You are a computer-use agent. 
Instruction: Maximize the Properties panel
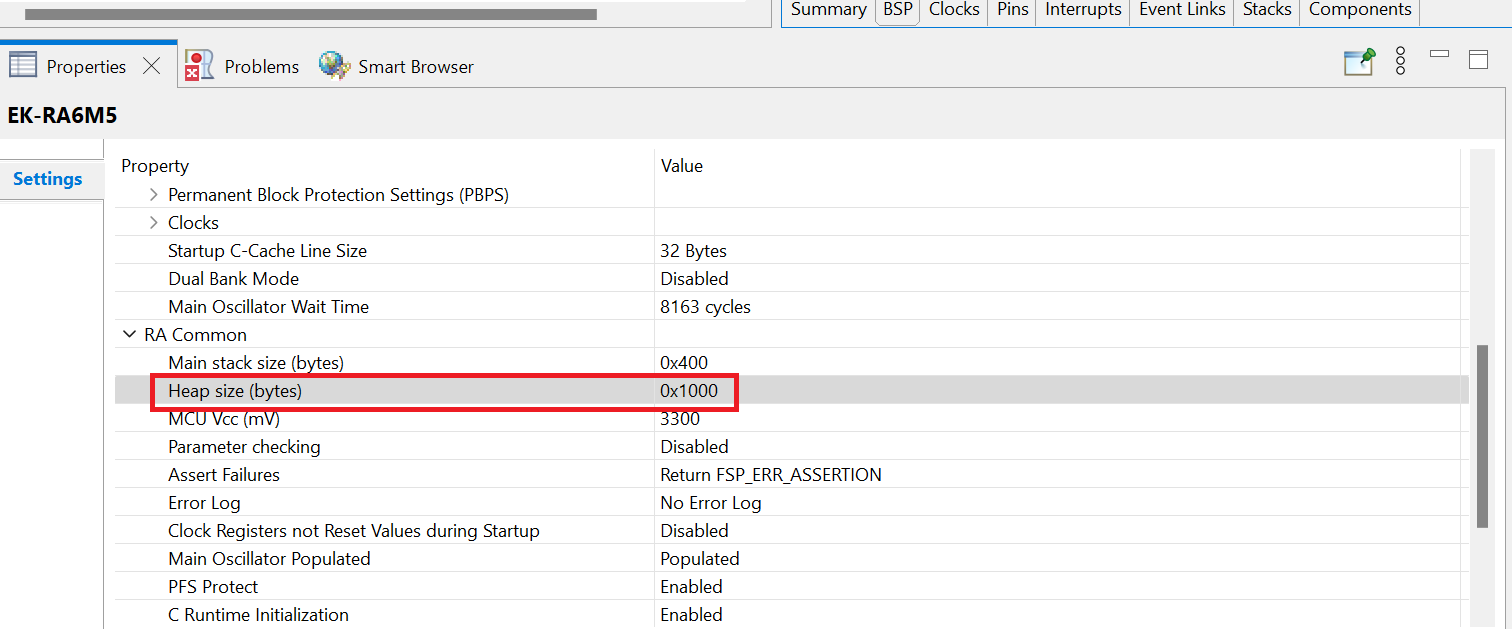coord(1478,59)
